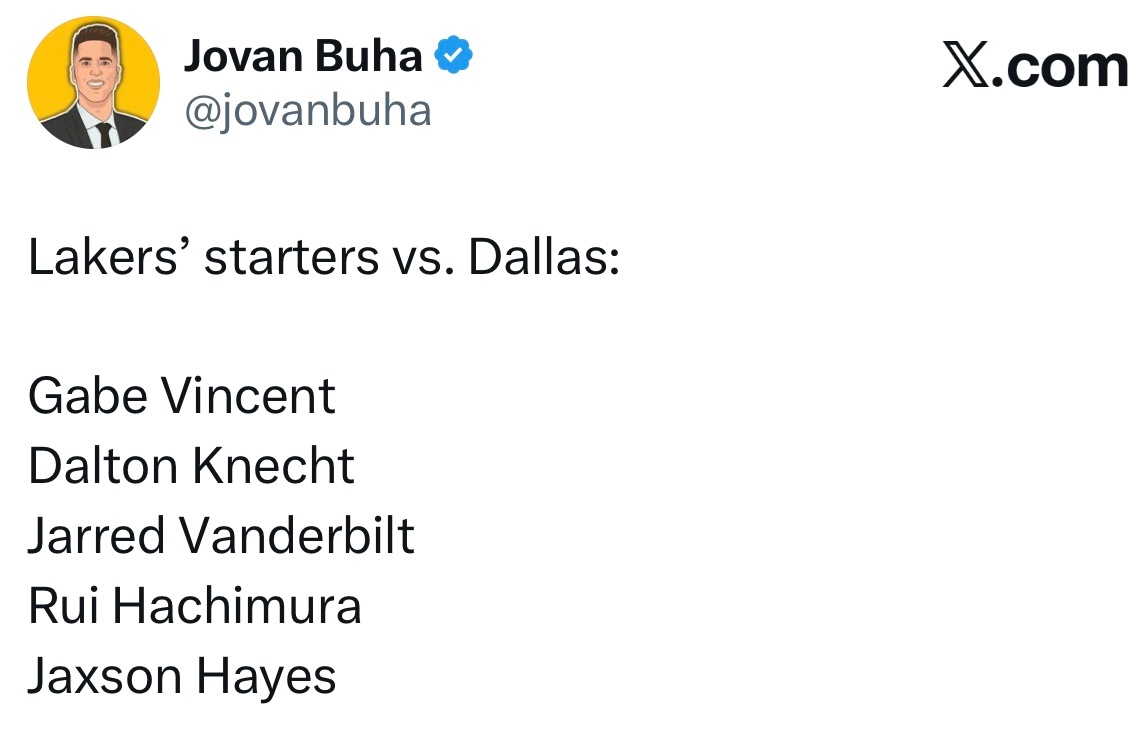1133x733 pixels.
Task: Click the first name "Gabe"
Action: (87, 396)
